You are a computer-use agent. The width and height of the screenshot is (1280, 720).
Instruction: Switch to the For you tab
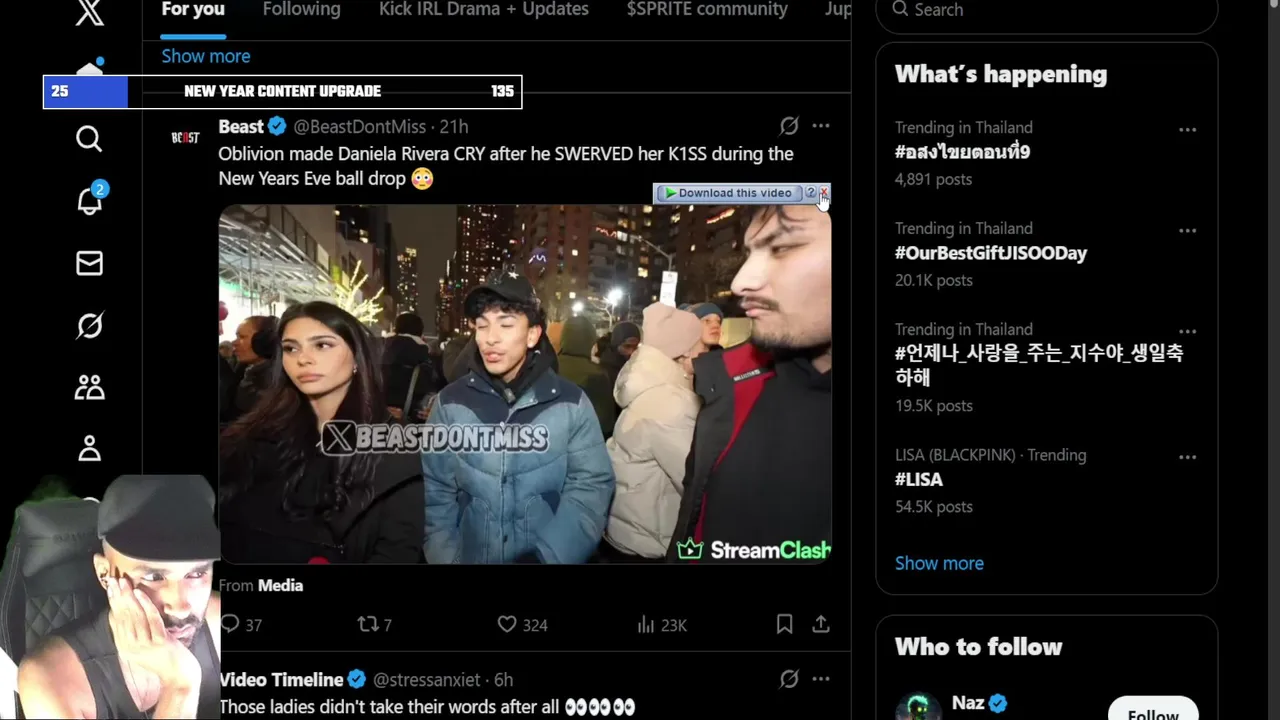pyautogui.click(x=193, y=10)
